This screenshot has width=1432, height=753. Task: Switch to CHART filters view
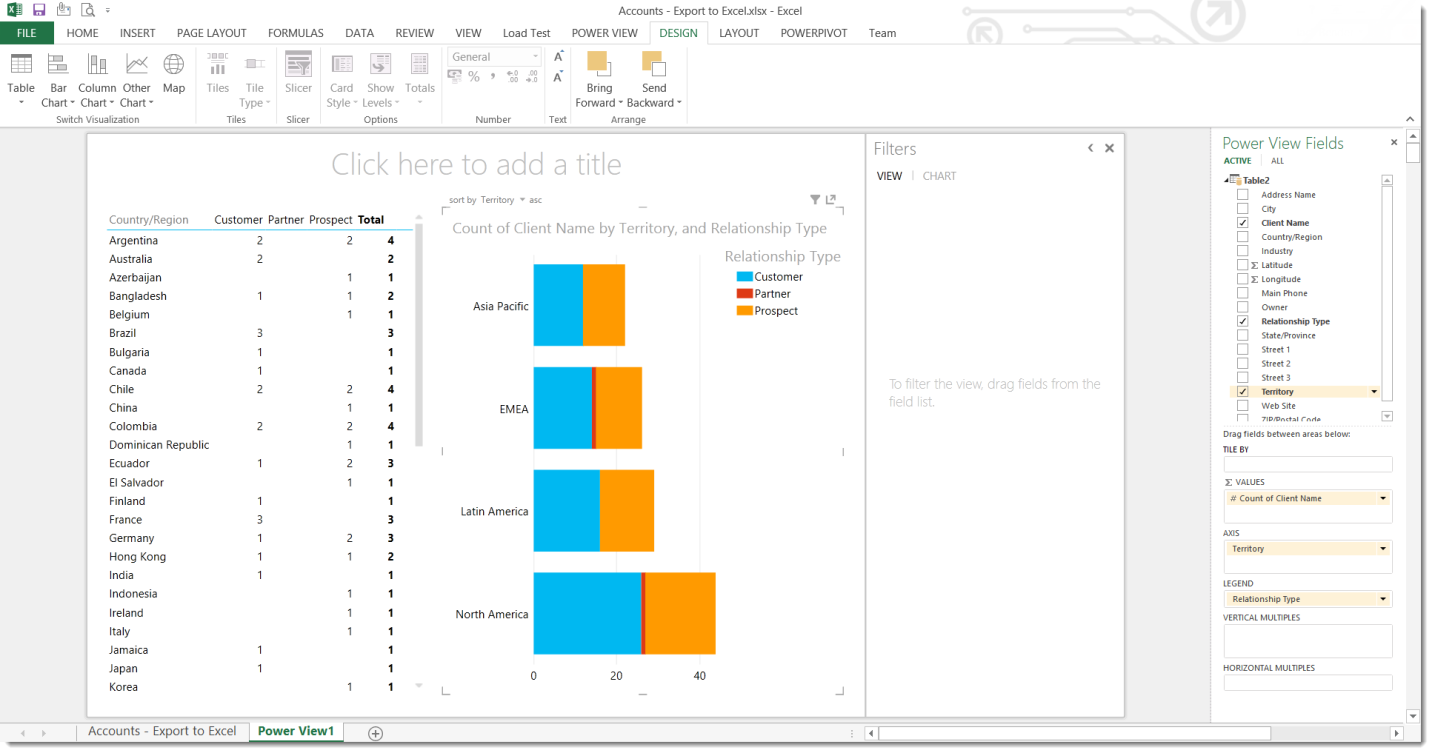939,176
